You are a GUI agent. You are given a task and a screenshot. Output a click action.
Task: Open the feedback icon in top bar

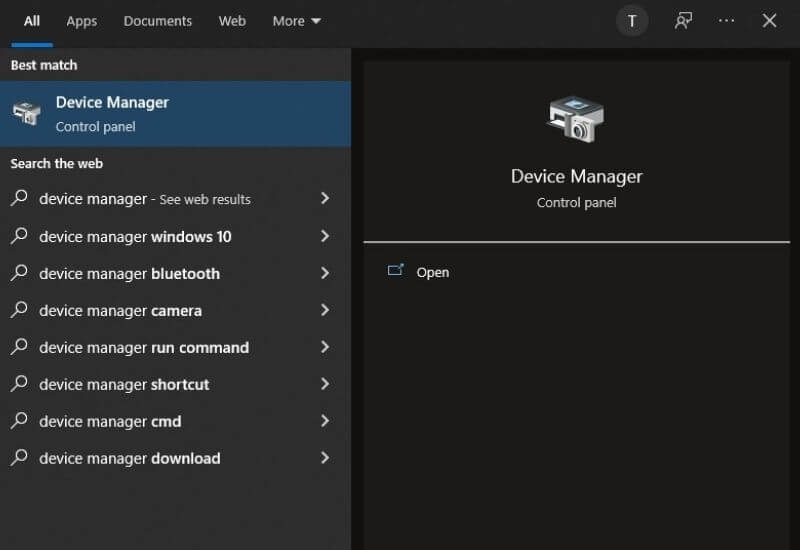(683, 21)
